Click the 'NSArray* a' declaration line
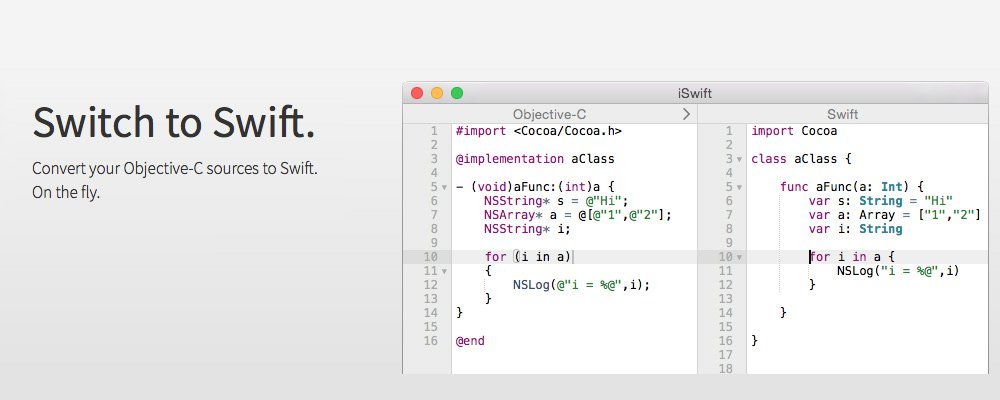This screenshot has width=1000, height=400. 578,215
